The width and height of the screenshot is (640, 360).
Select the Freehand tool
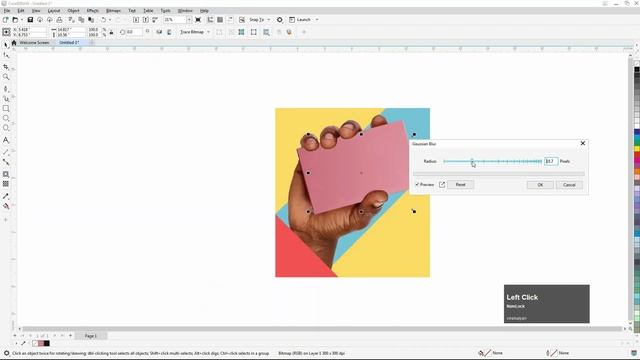[6, 89]
